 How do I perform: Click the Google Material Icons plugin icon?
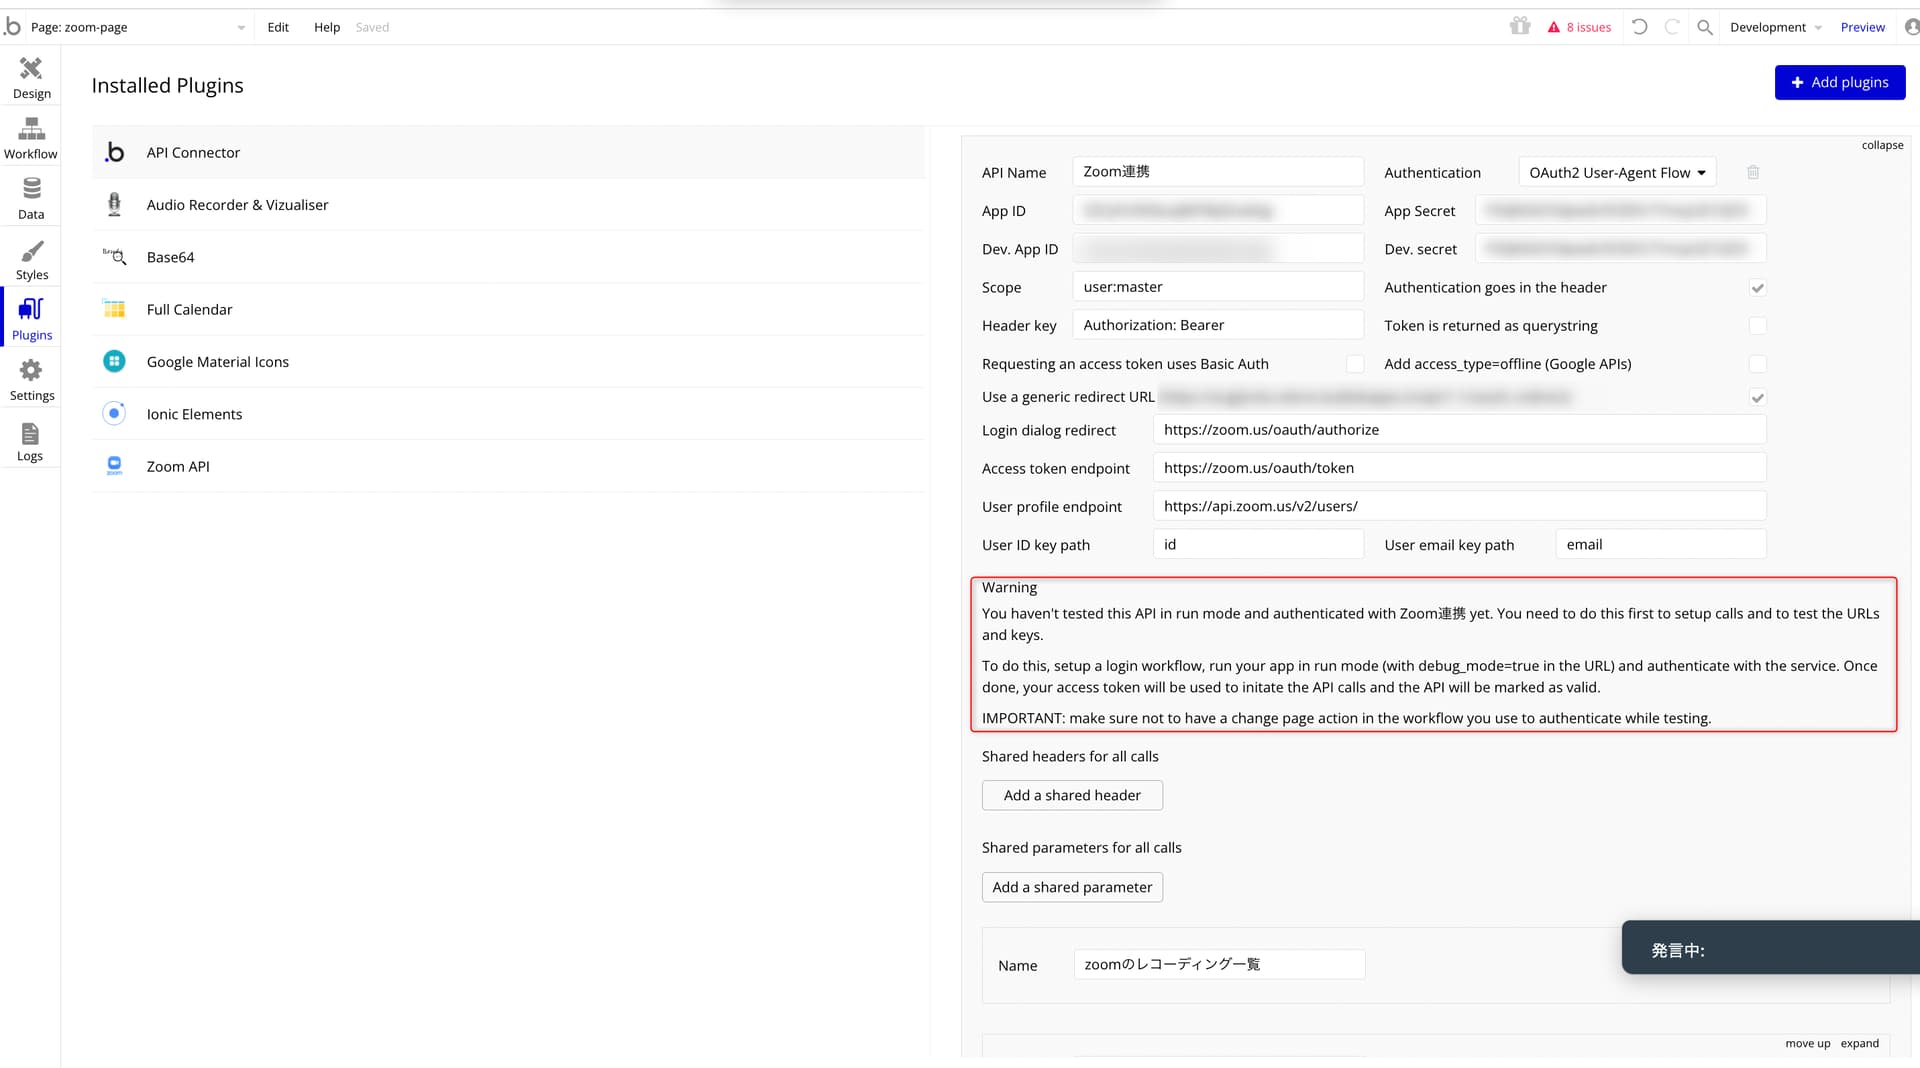click(115, 361)
